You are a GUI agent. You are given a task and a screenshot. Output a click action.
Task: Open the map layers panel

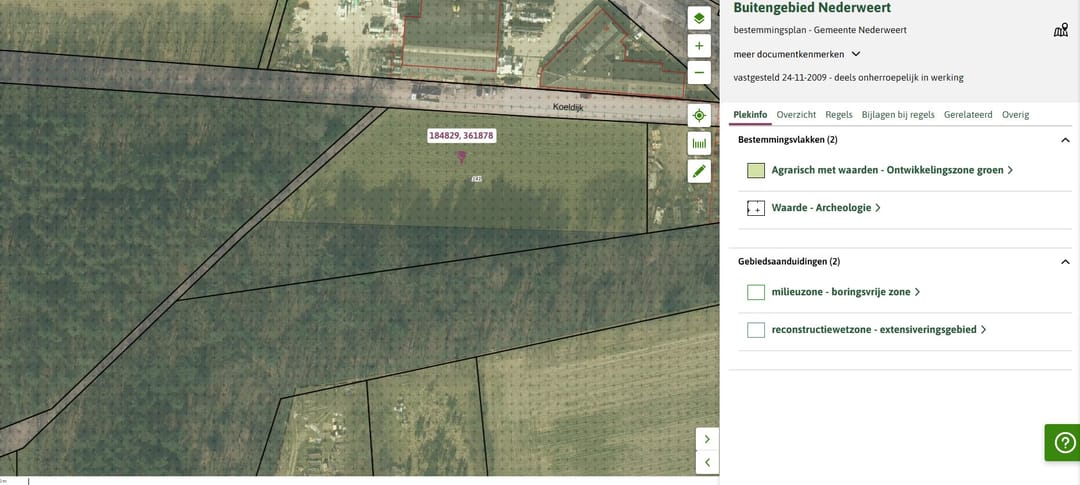pyautogui.click(x=699, y=19)
